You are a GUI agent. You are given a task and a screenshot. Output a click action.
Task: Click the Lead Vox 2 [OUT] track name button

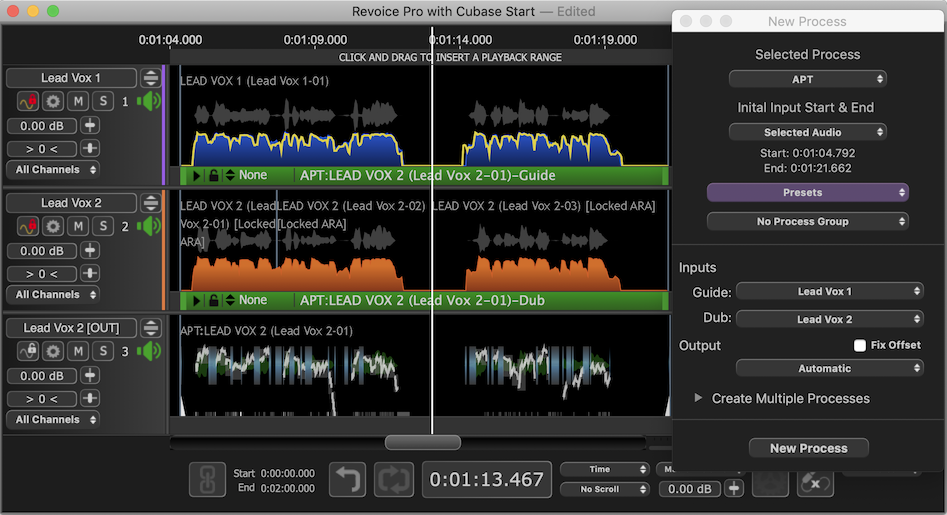pyautogui.click(x=70, y=328)
